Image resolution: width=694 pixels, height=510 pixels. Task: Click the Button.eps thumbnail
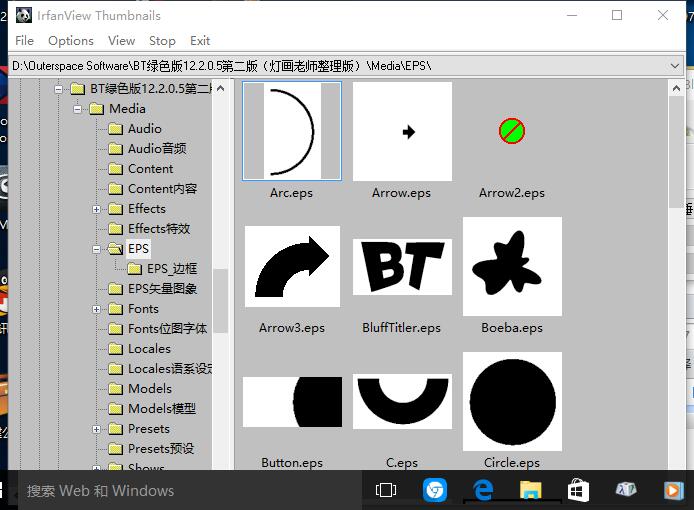tap(292, 402)
